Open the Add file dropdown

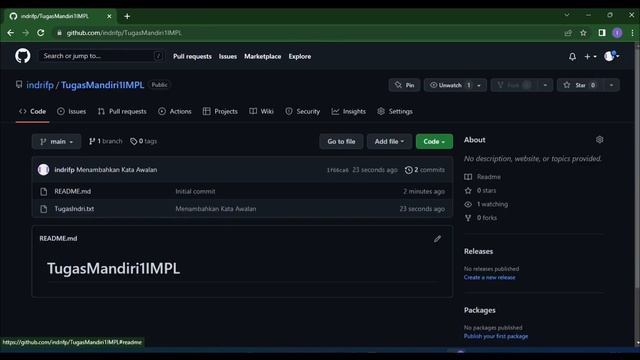(x=389, y=141)
